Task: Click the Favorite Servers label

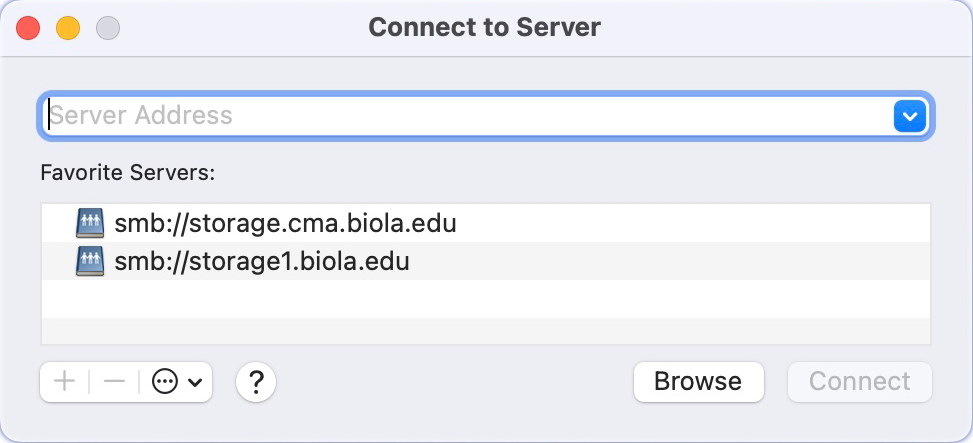Action: (127, 172)
